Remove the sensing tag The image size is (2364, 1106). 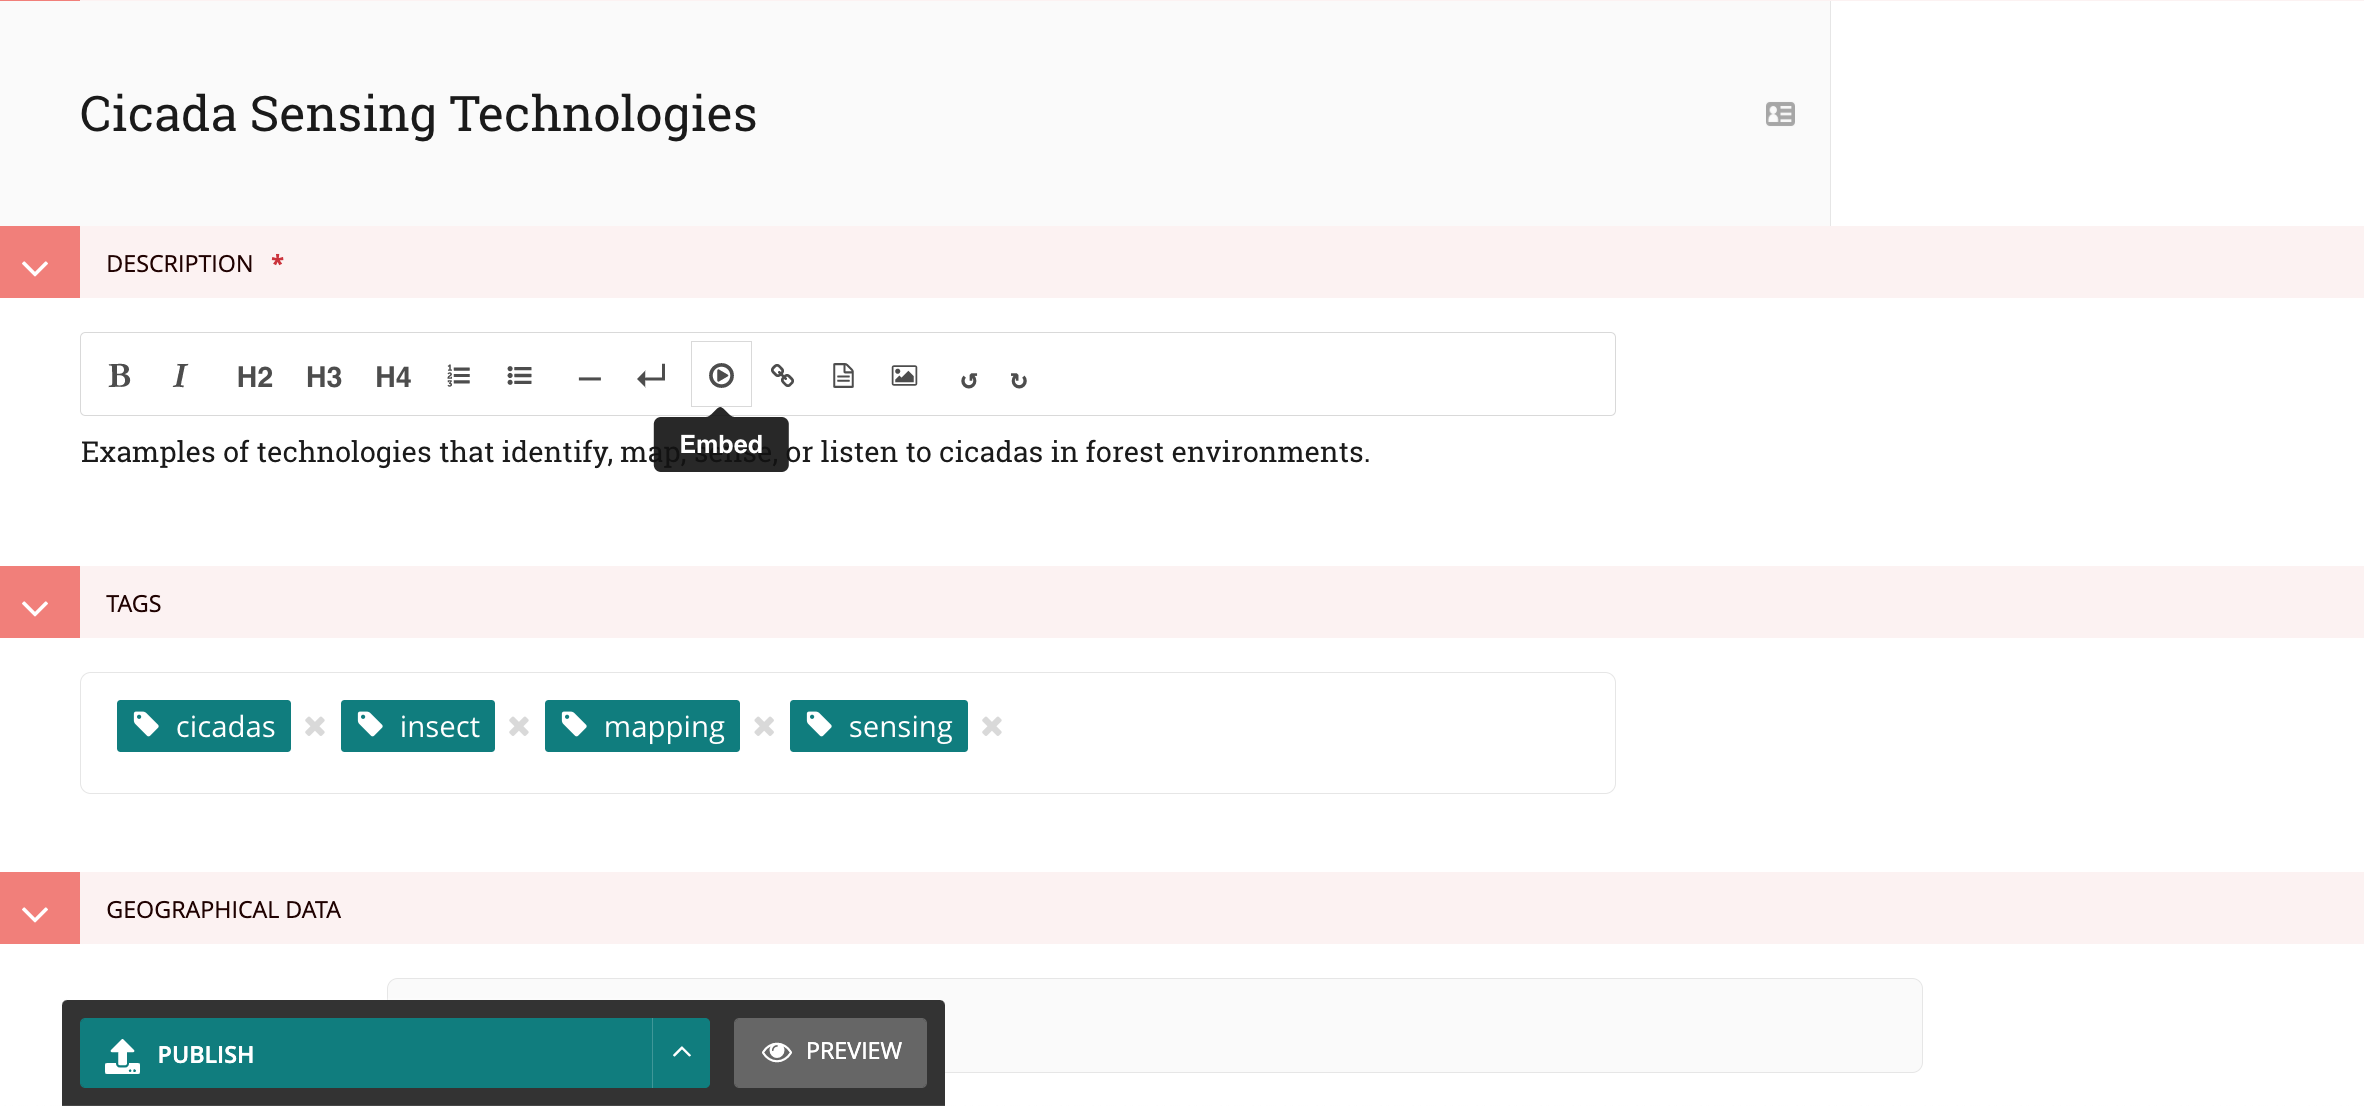[992, 726]
